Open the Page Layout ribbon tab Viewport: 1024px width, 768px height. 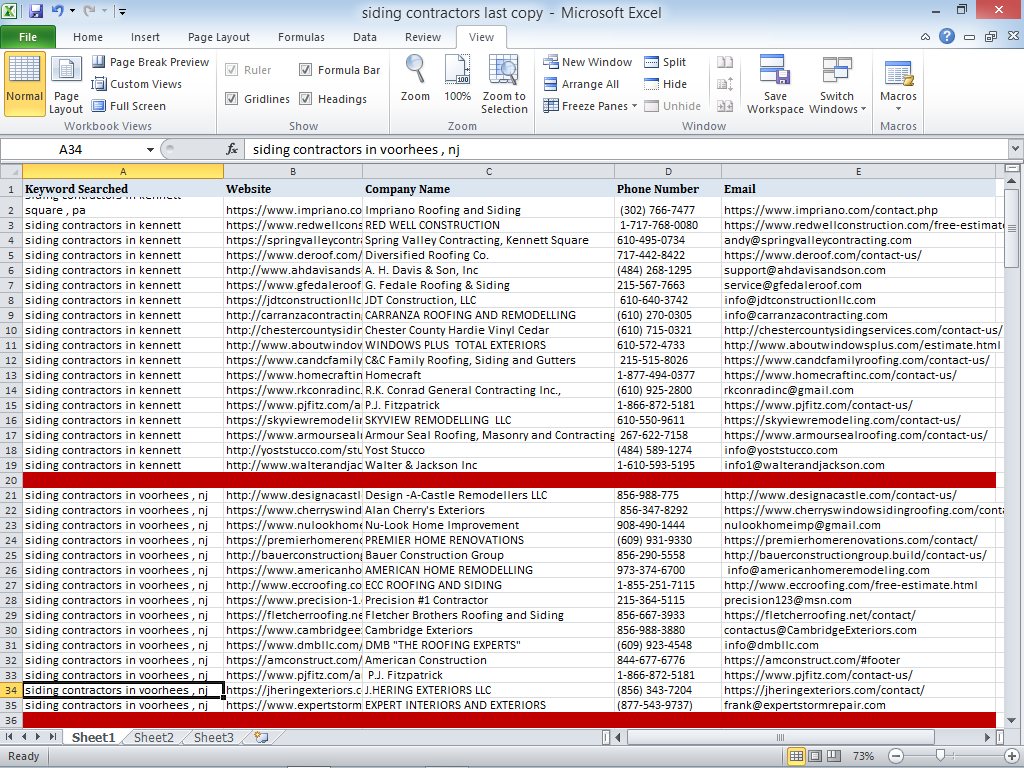[x=219, y=37]
